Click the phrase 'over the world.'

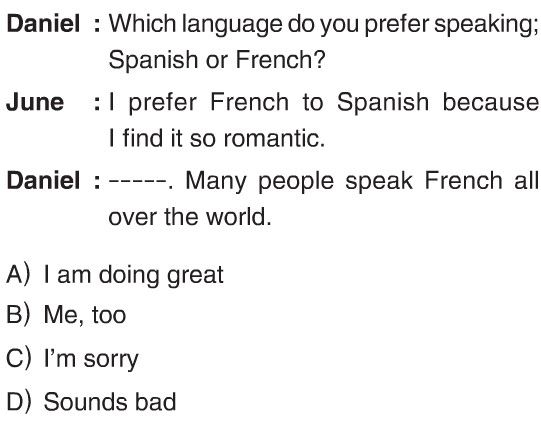[190, 216]
